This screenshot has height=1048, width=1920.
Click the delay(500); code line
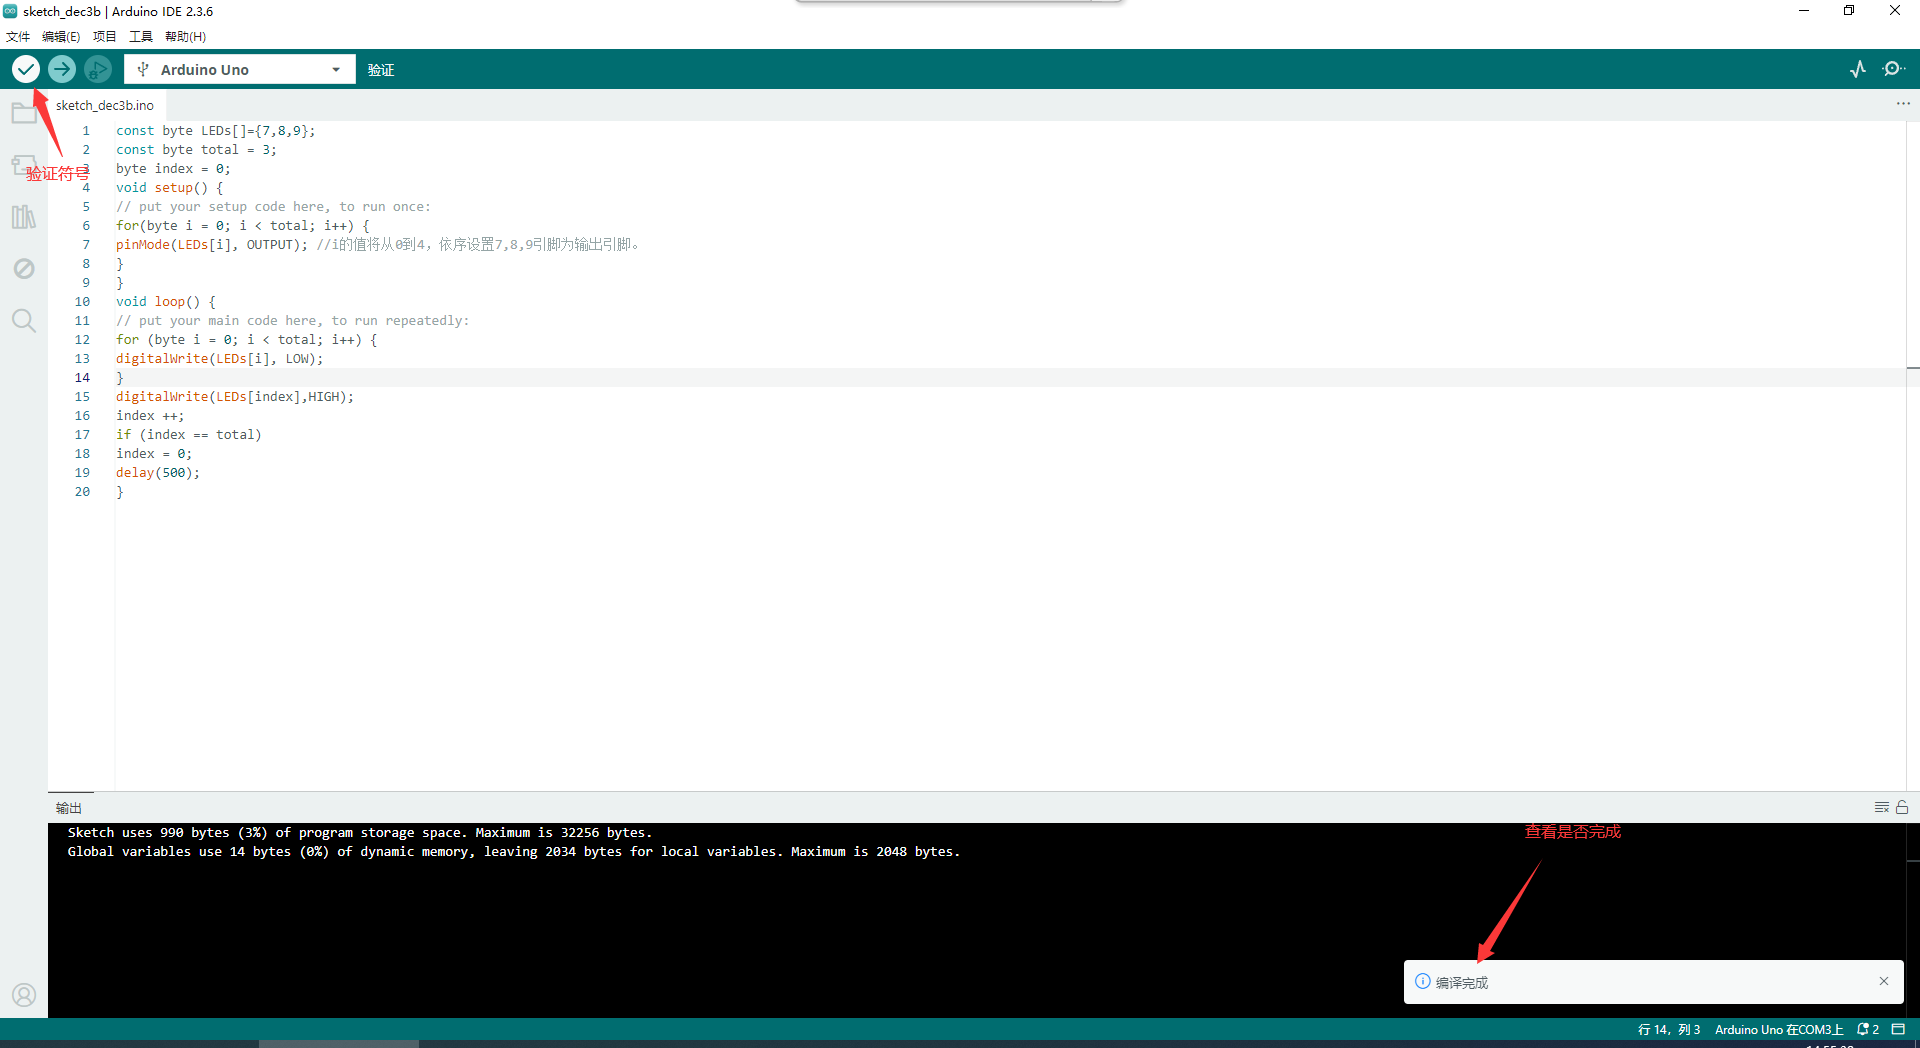pyautogui.click(x=158, y=473)
